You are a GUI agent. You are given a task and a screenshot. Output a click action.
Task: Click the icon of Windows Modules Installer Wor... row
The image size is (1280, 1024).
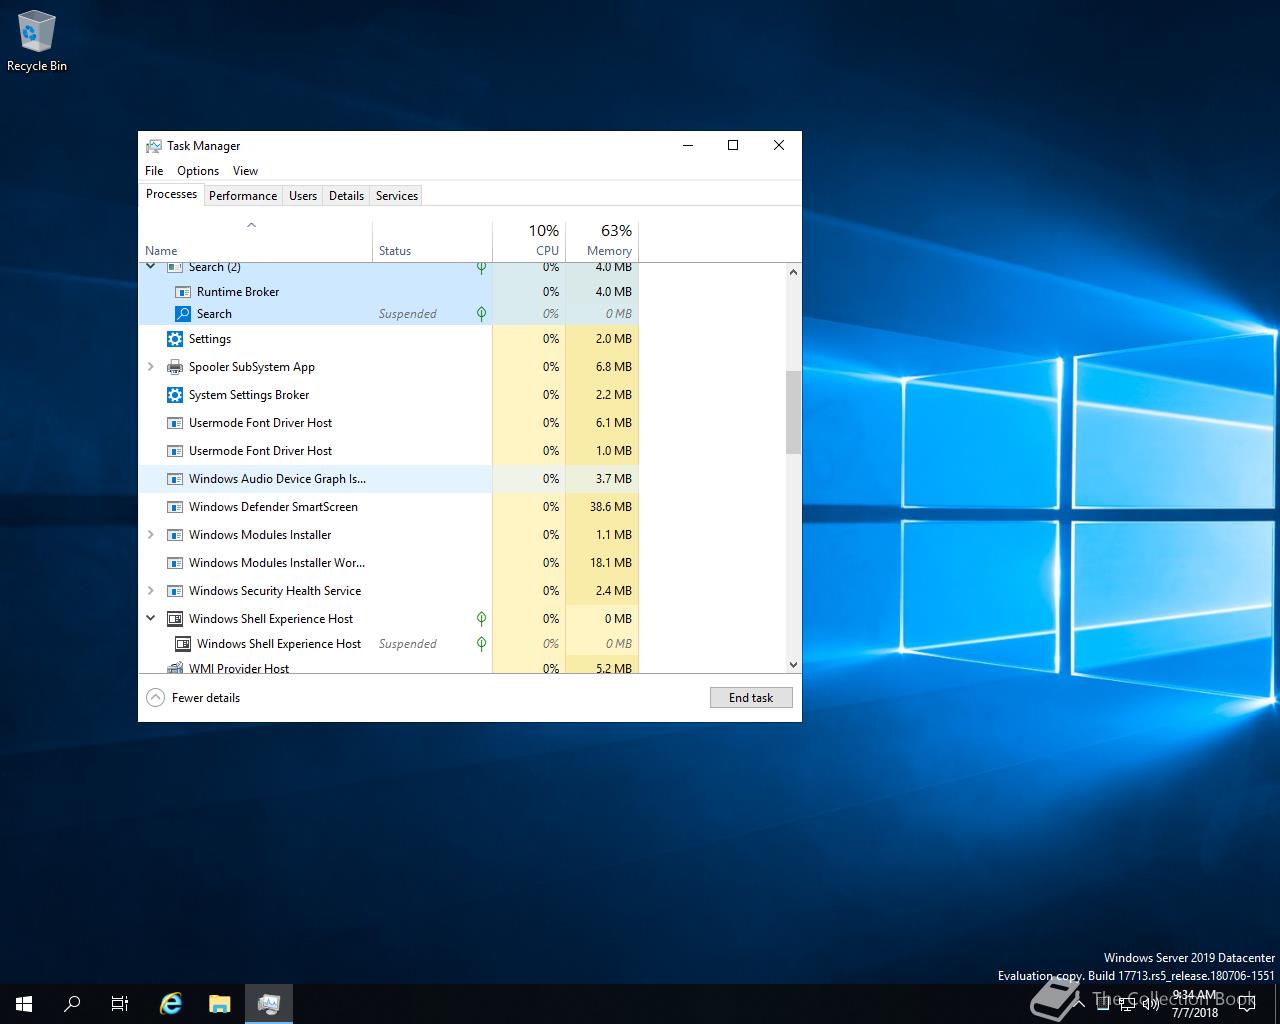pyautogui.click(x=175, y=563)
